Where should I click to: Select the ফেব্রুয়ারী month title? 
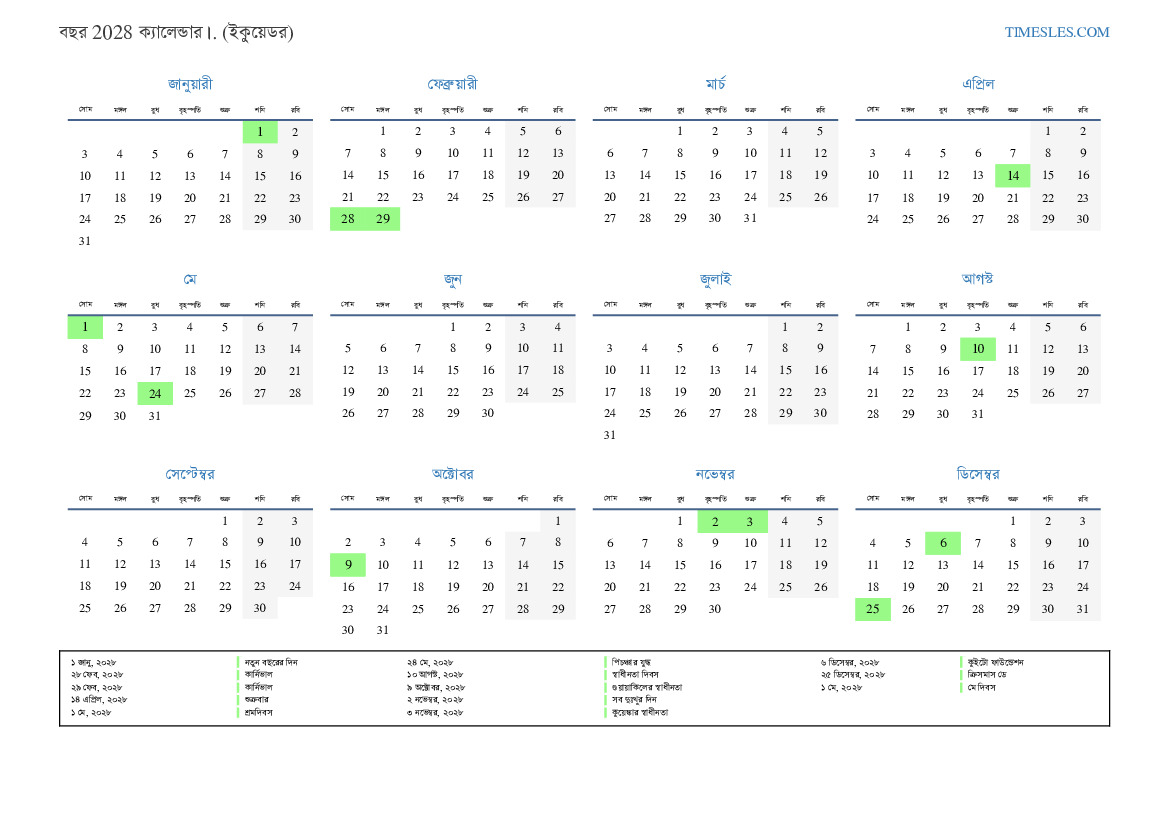pos(452,84)
